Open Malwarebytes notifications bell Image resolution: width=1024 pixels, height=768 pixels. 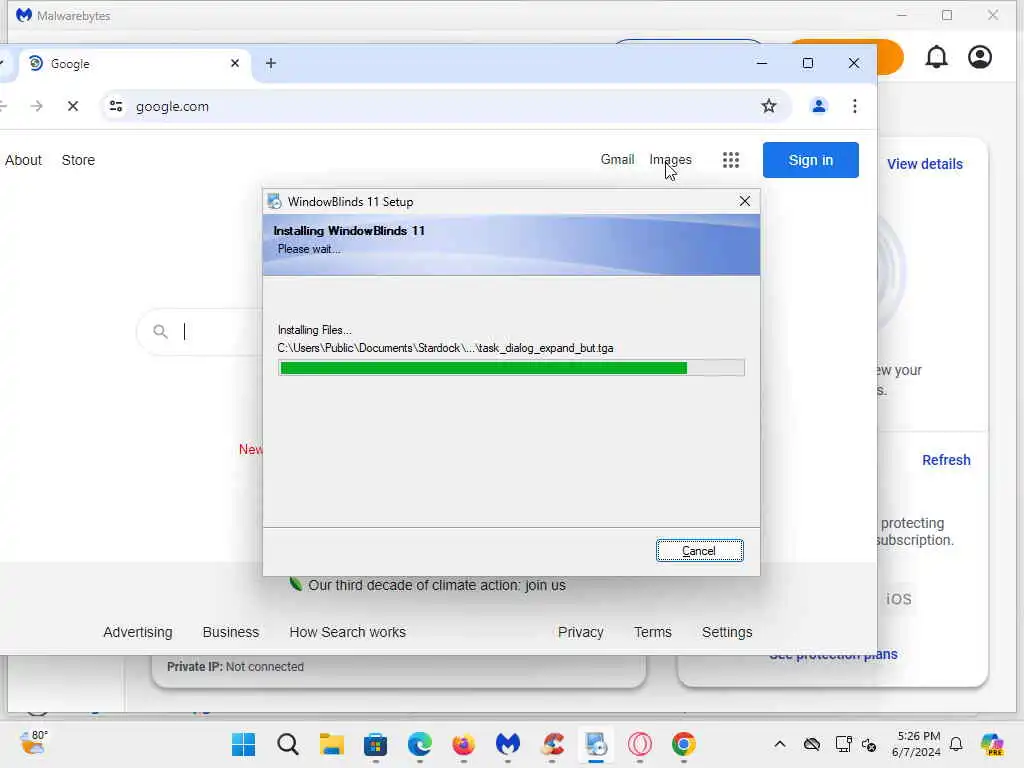click(936, 57)
